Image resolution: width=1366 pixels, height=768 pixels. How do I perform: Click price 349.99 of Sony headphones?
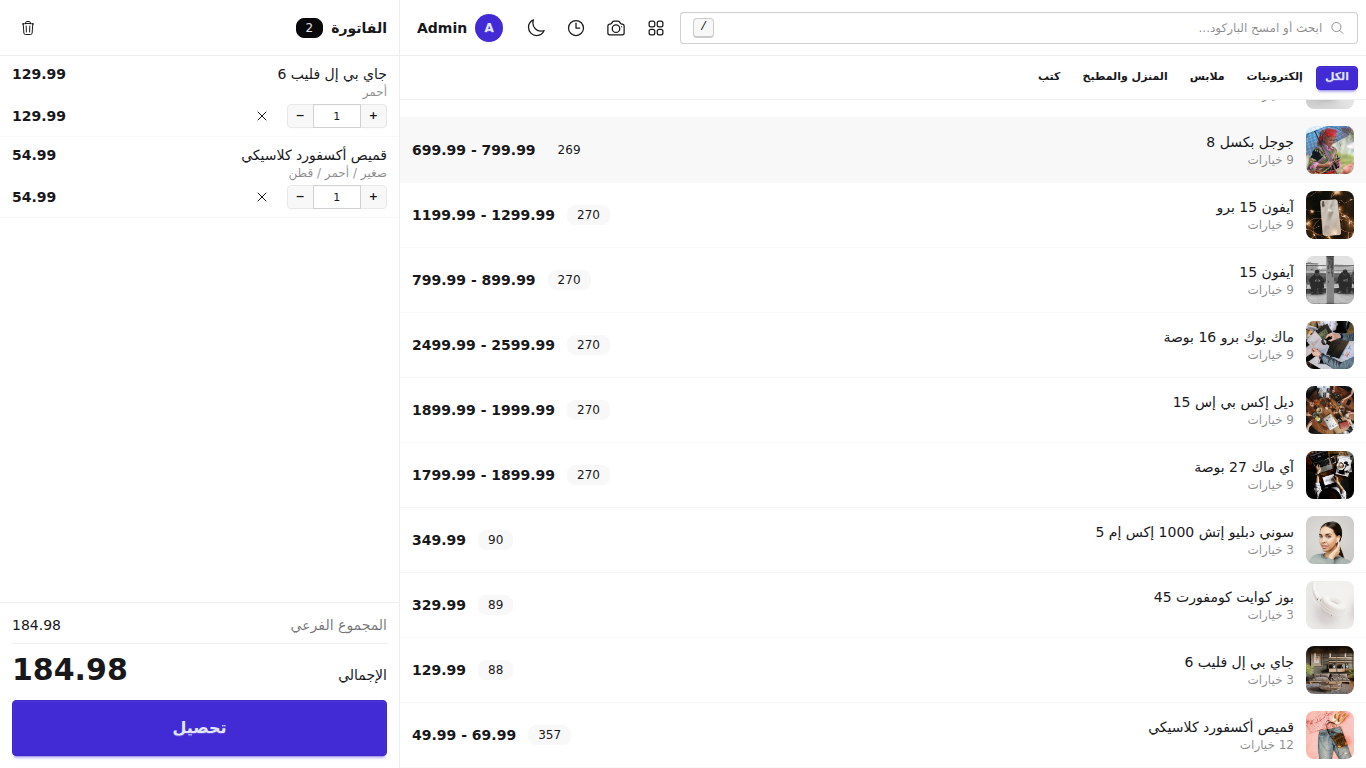tap(439, 540)
